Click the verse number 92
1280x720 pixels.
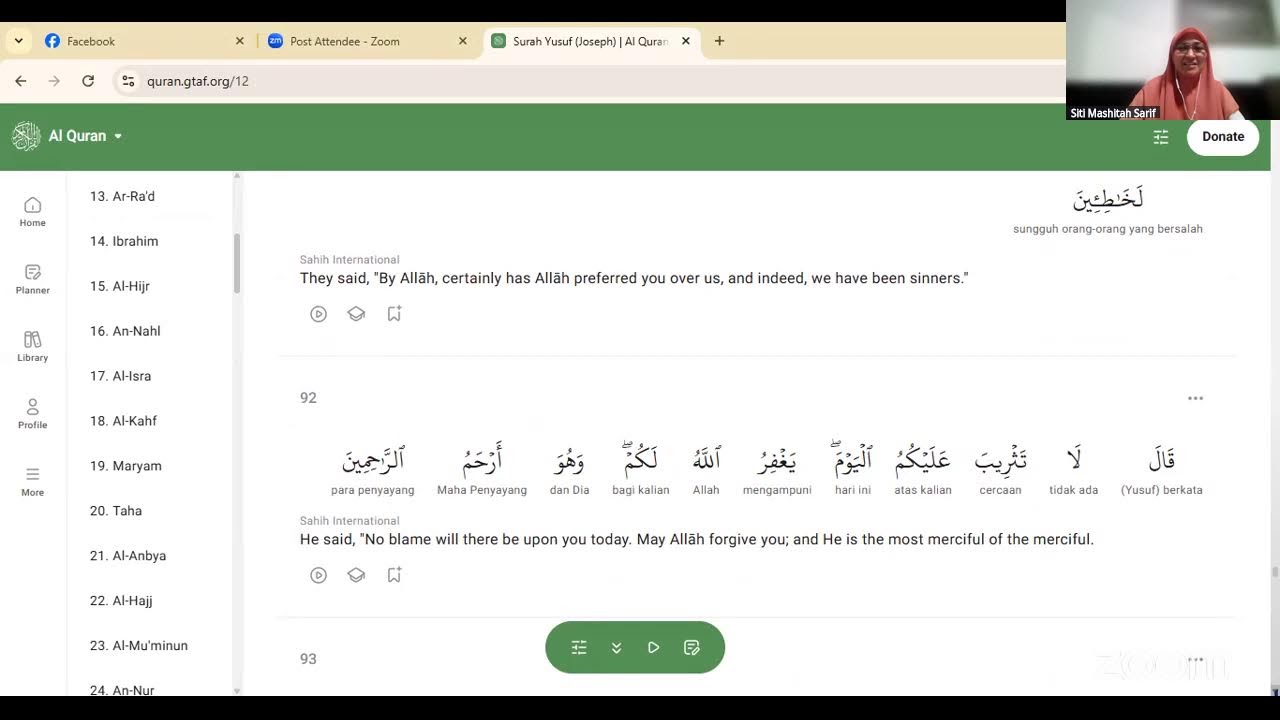click(x=308, y=398)
